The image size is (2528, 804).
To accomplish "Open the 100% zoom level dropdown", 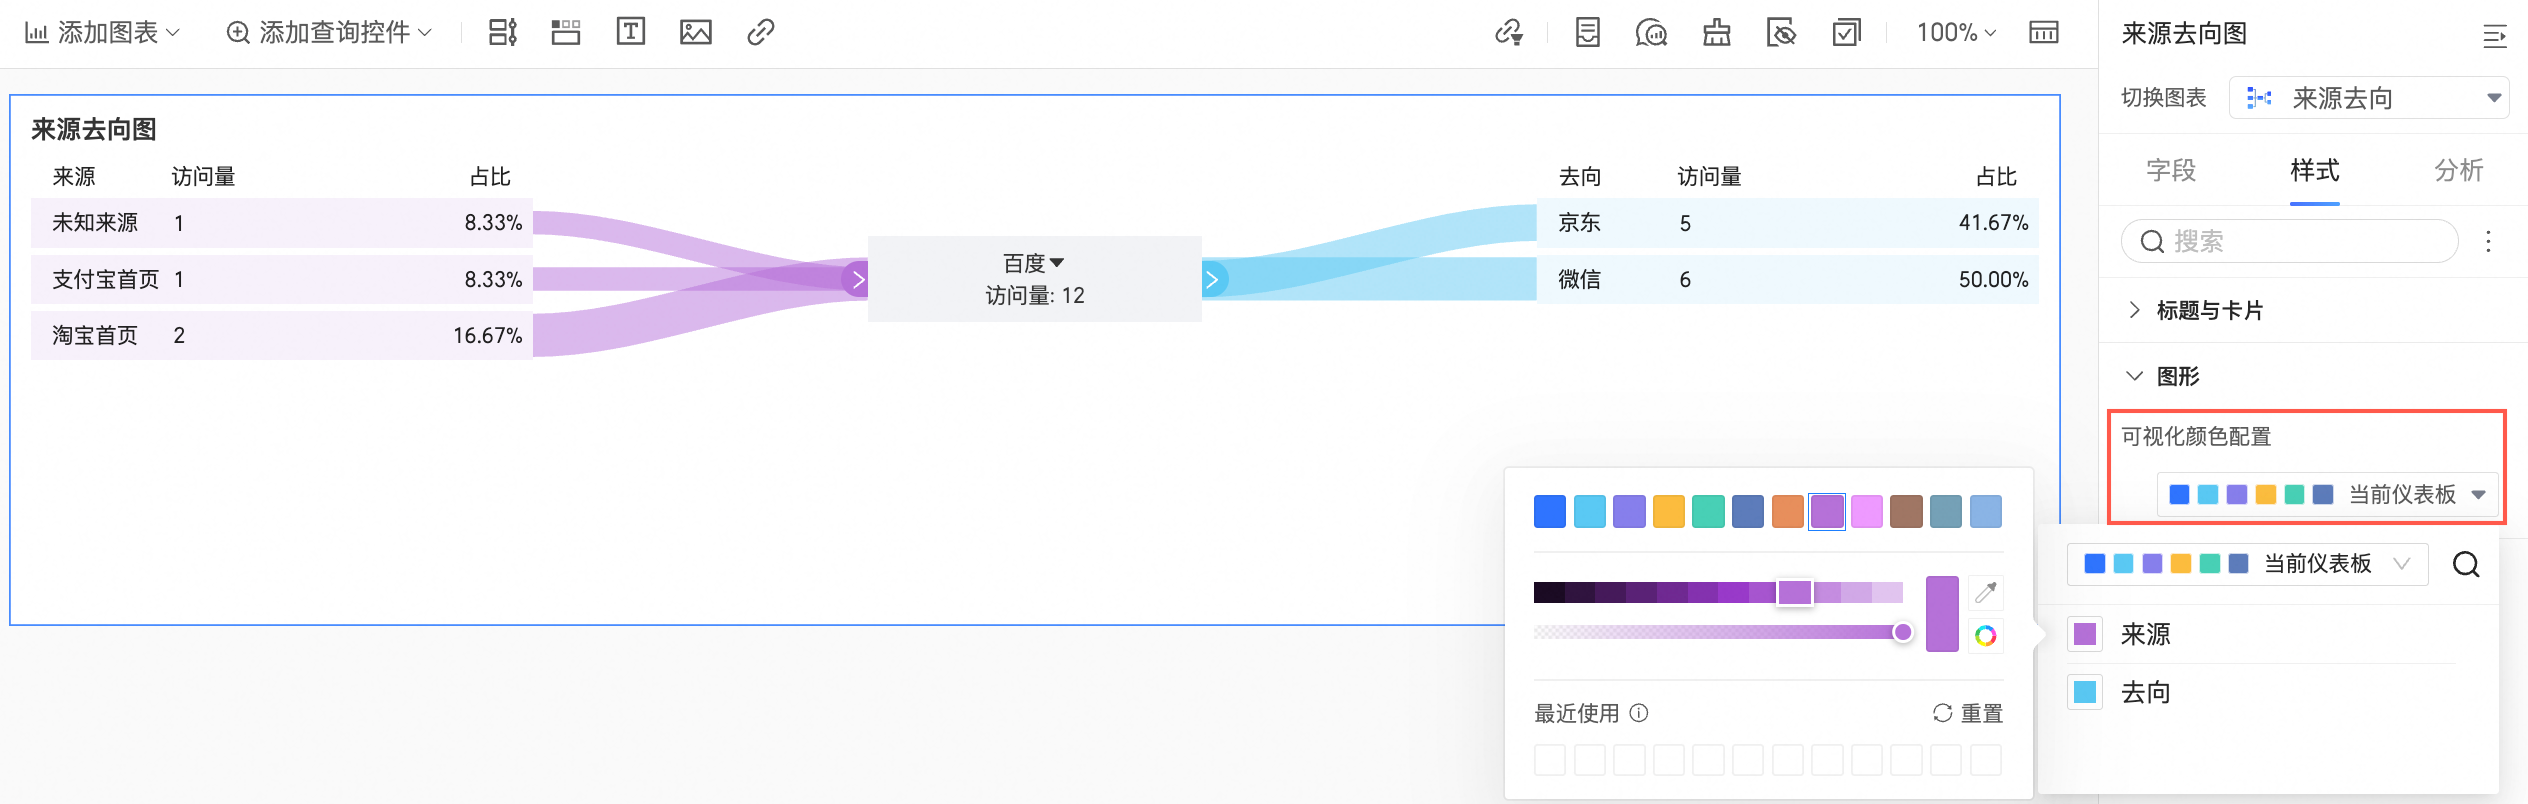I will point(1956,32).
